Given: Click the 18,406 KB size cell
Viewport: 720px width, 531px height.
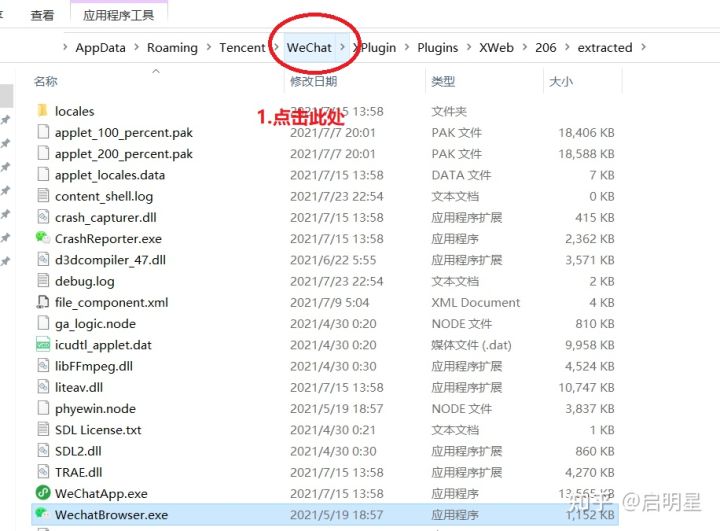Looking at the screenshot, I should 586,132.
